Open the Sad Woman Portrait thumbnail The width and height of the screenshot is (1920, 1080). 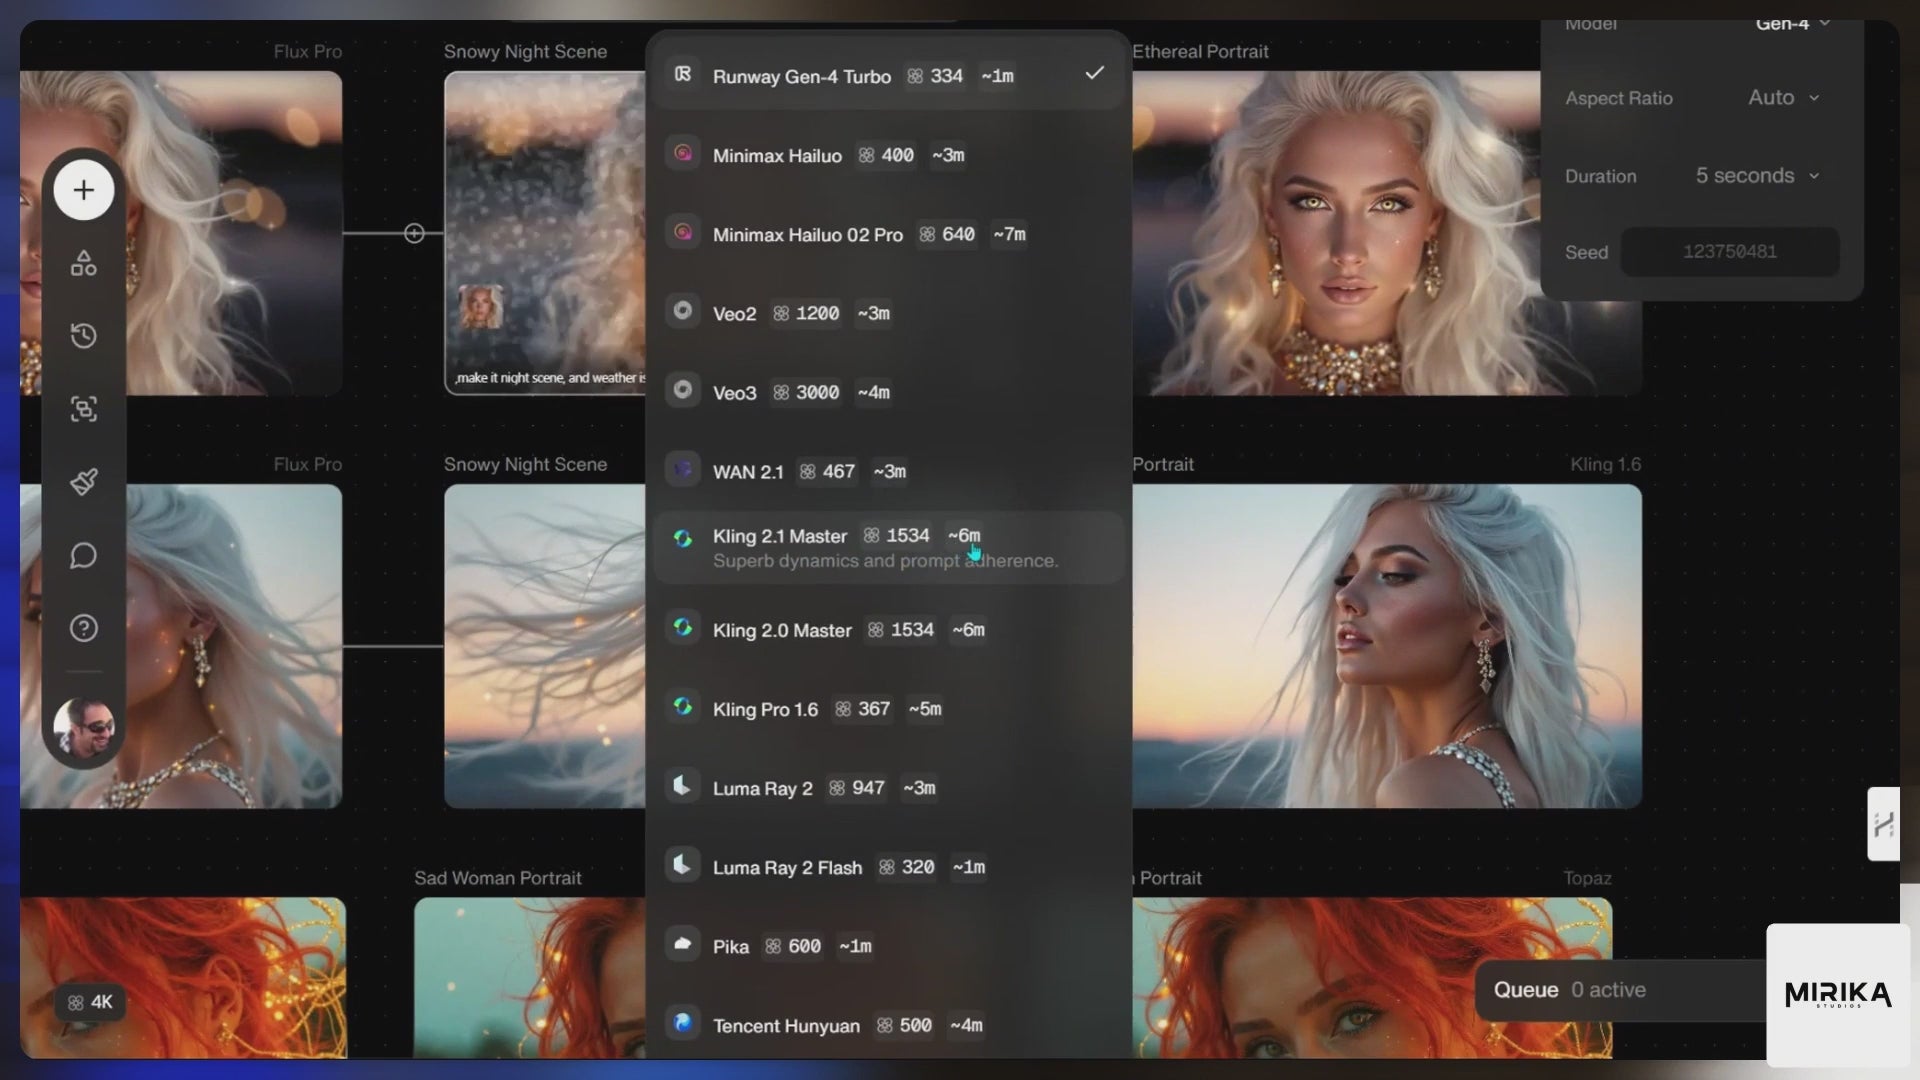(530, 978)
